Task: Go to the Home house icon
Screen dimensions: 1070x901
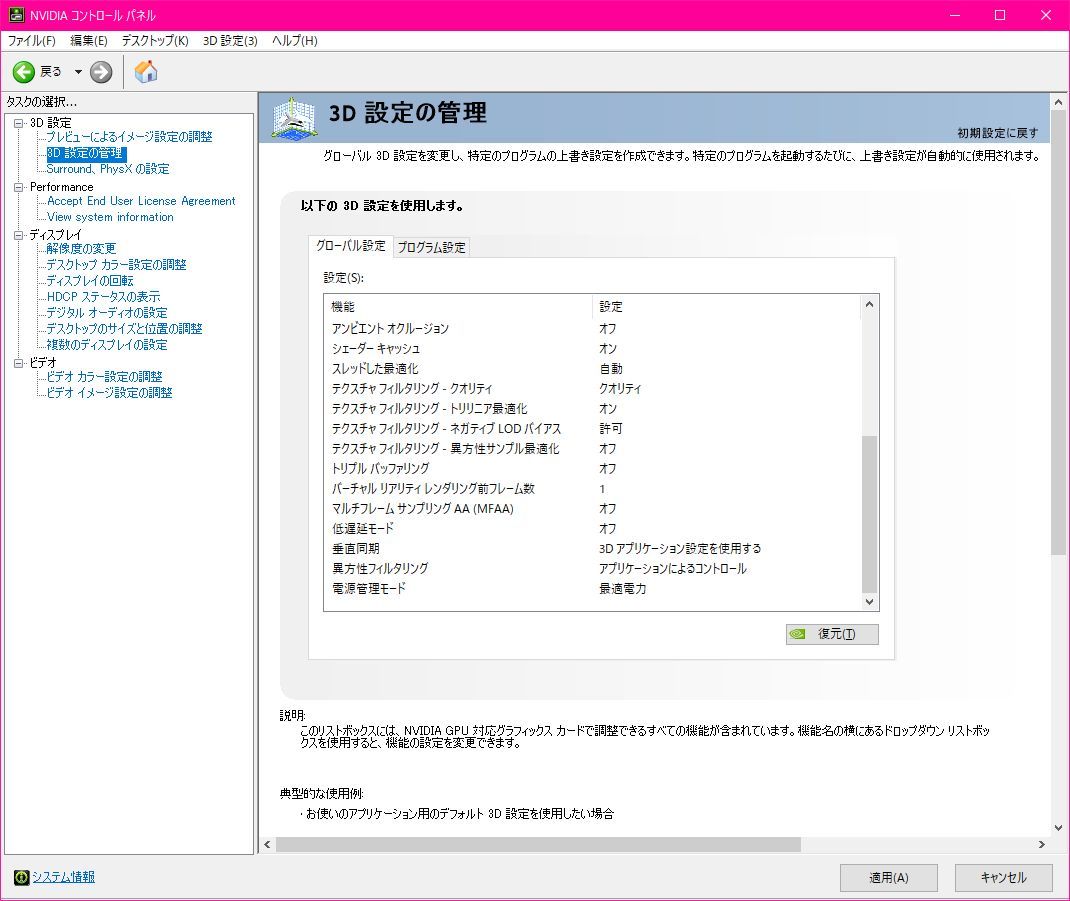Action: (x=145, y=72)
